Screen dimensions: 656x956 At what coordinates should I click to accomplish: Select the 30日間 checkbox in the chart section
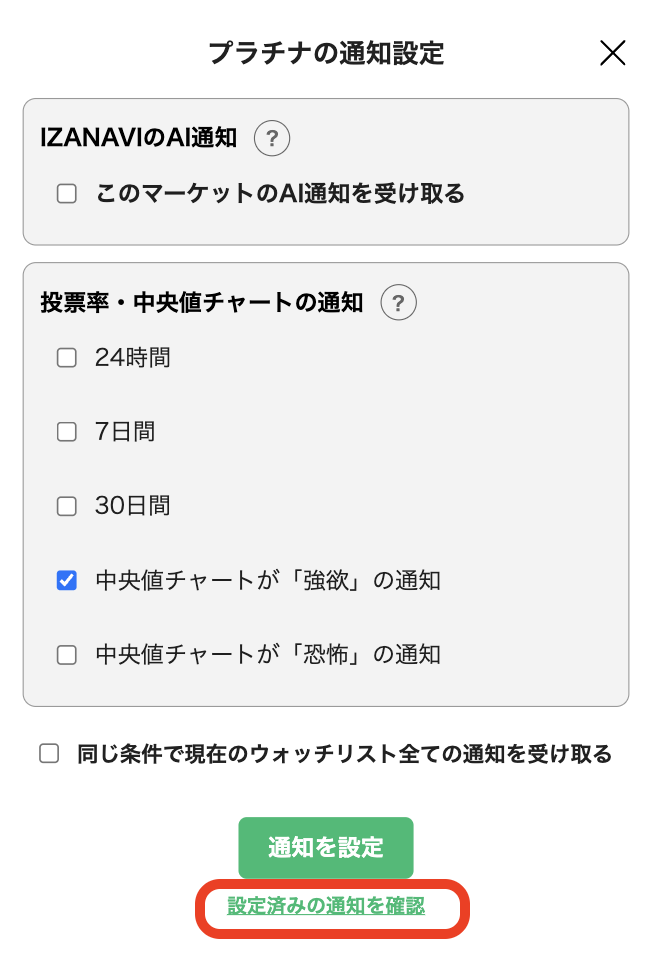pyautogui.click(x=66, y=506)
